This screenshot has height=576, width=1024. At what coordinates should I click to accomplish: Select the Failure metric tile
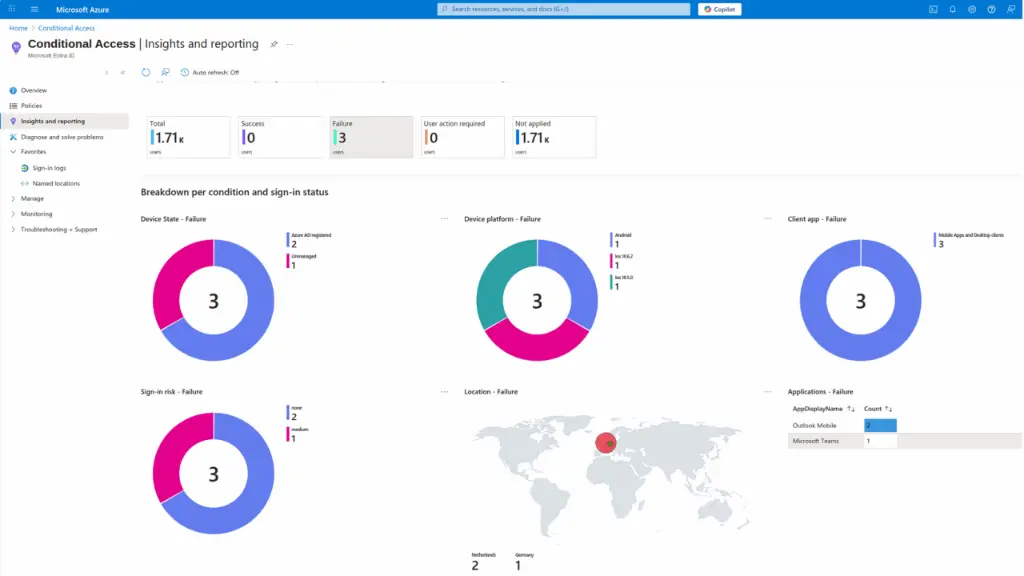pyautogui.click(x=369, y=136)
